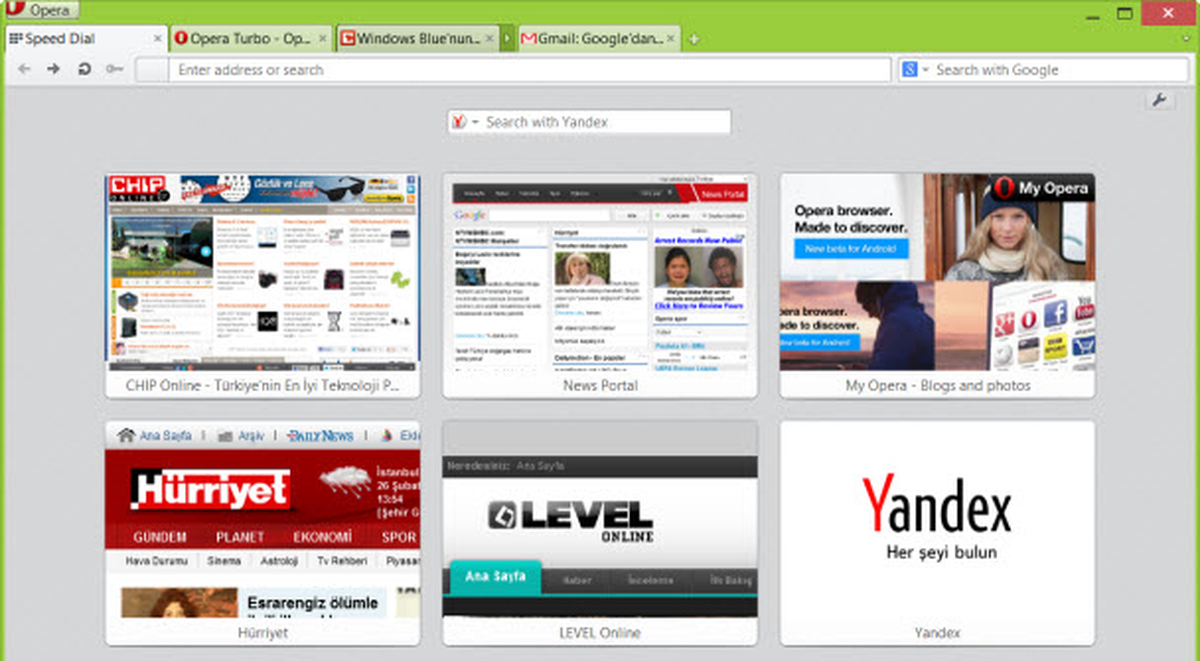Go forward with the forward arrow
1200x661 pixels.
click(x=54, y=69)
